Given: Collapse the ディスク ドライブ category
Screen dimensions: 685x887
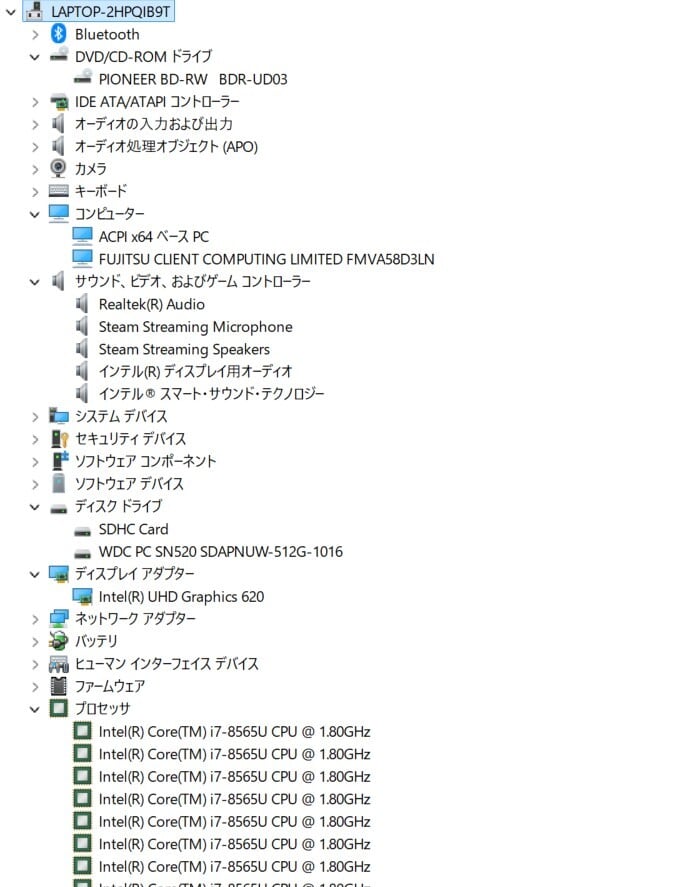Looking at the screenshot, I should tap(35, 507).
